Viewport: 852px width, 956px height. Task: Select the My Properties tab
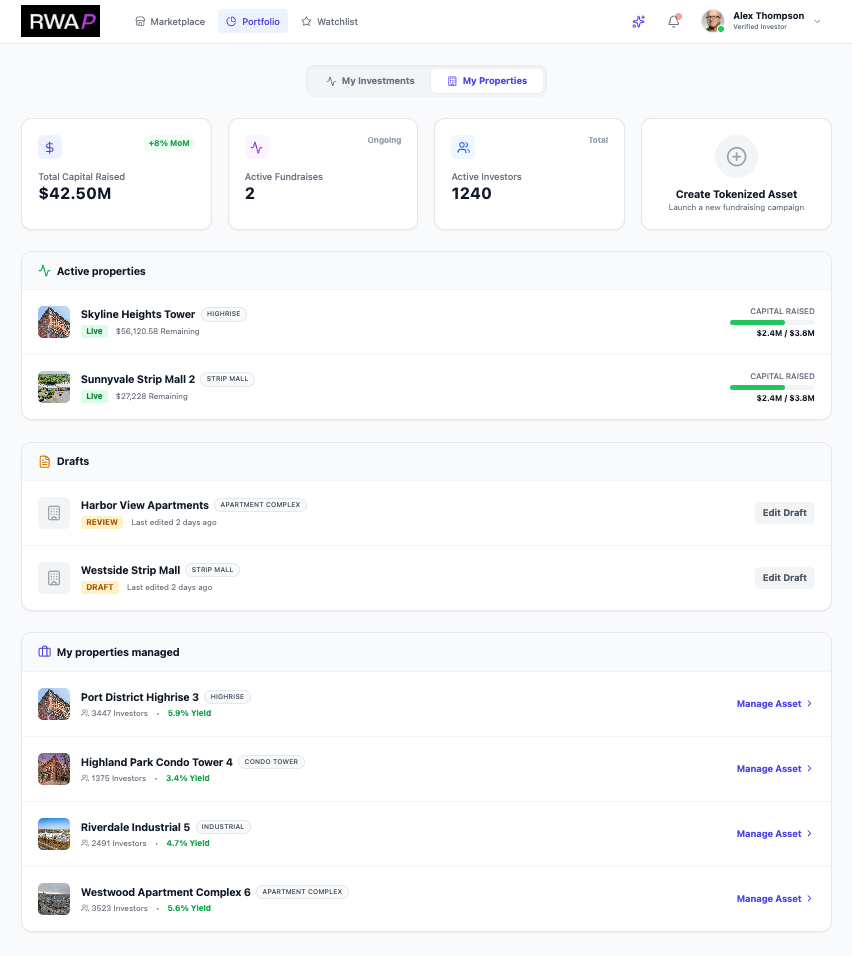[487, 81]
